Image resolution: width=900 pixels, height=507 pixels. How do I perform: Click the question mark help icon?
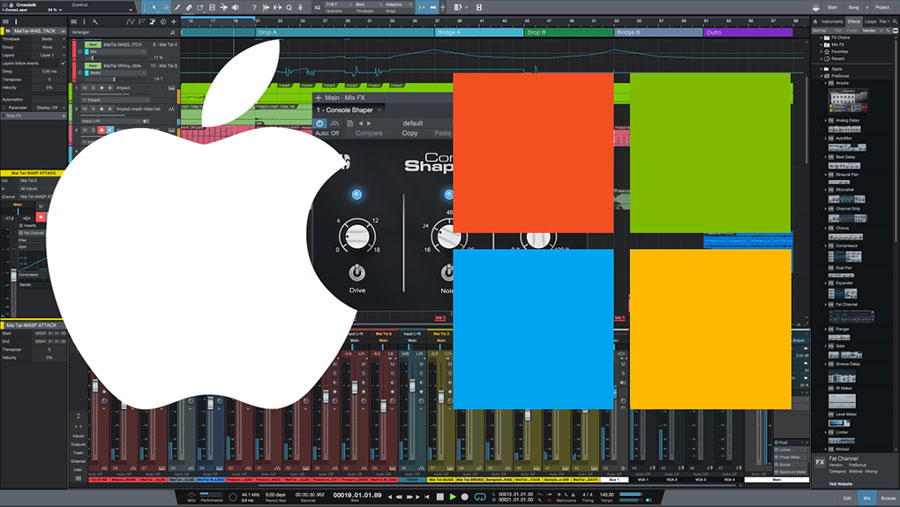coord(254,7)
